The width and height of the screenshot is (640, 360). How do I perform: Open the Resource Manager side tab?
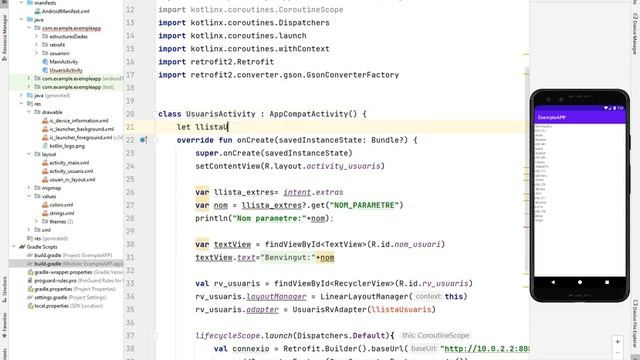click(x=4, y=38)
